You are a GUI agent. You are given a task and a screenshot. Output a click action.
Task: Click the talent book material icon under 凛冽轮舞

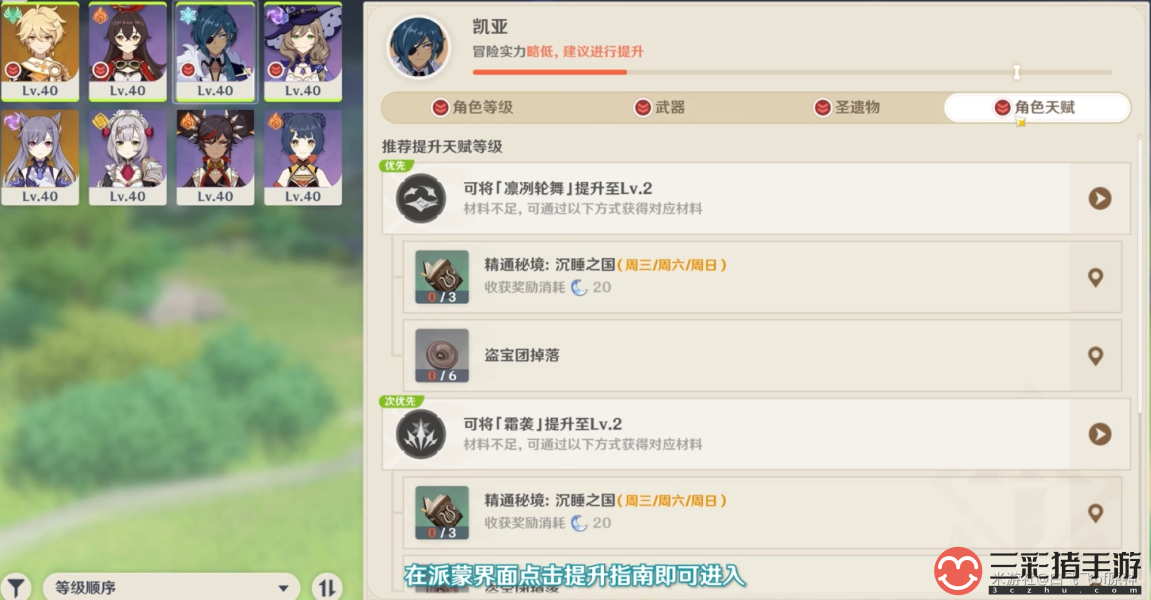pos(442,277)
